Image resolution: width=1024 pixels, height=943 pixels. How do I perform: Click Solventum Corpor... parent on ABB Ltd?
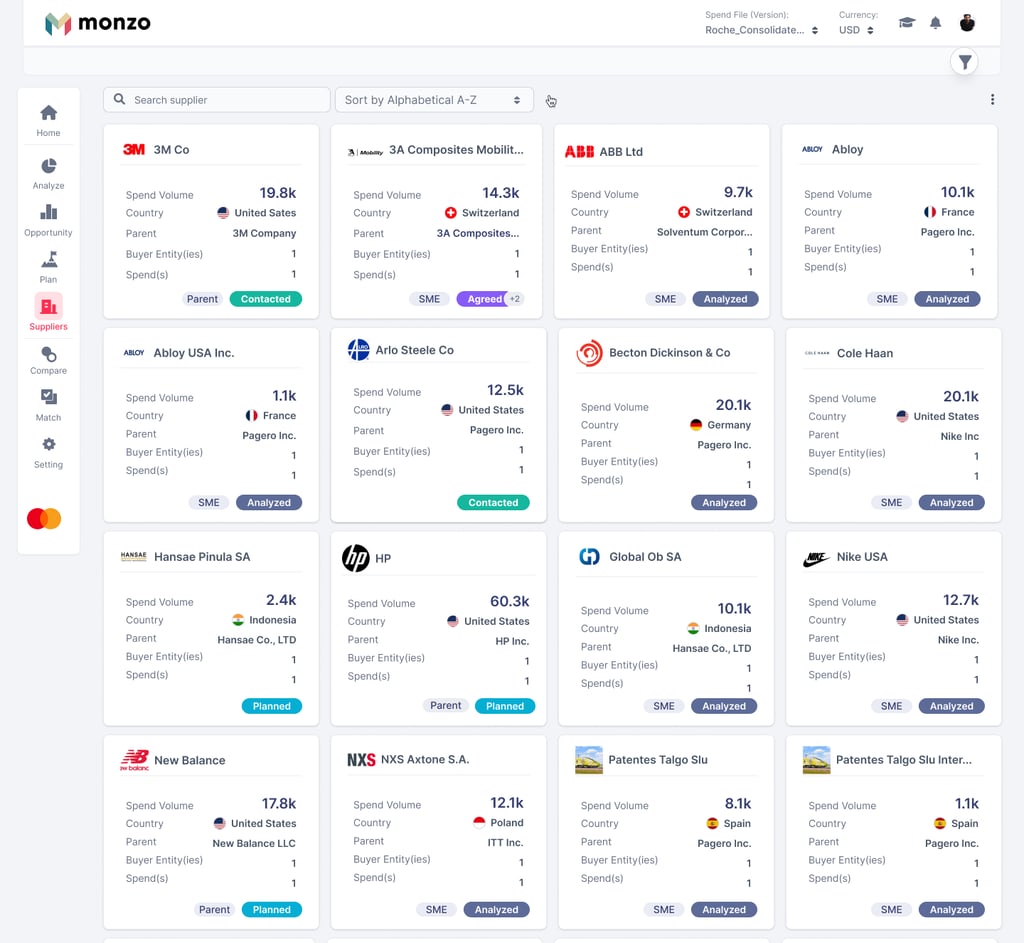click(x=704, y=232)
